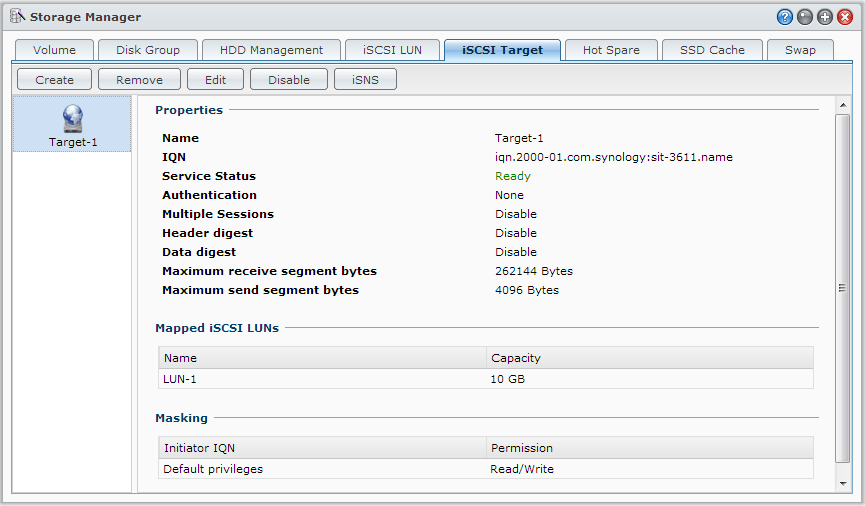Click the Target-1 name value in Properties
The image size is (865, 506).
coord(519,138)
